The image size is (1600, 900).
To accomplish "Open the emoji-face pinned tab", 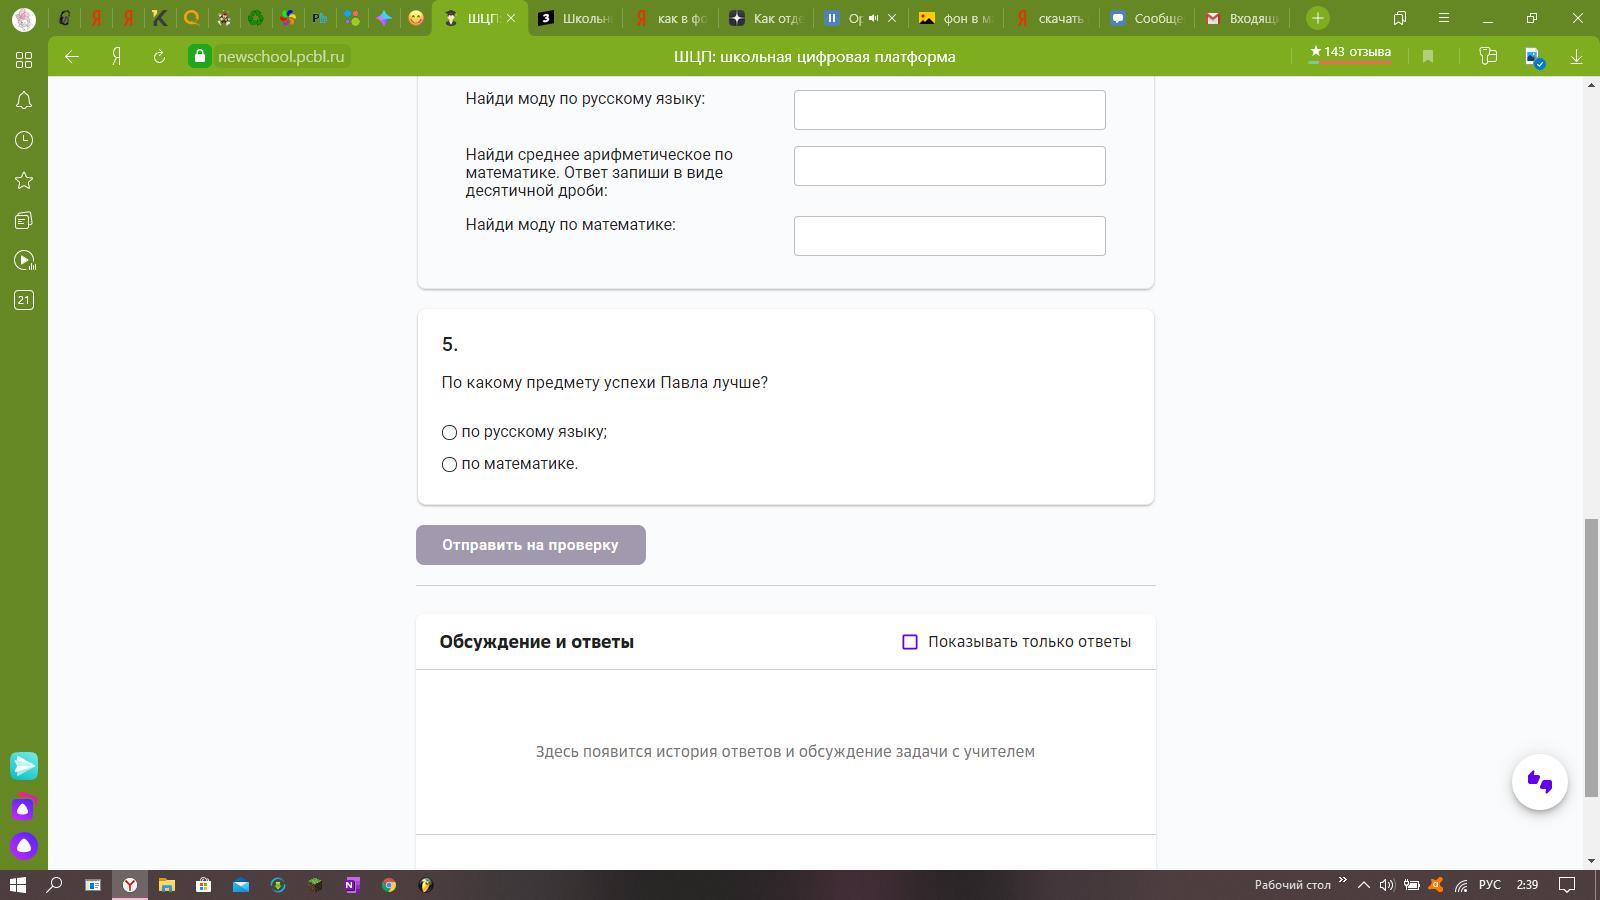I will [x=416, y=18].
